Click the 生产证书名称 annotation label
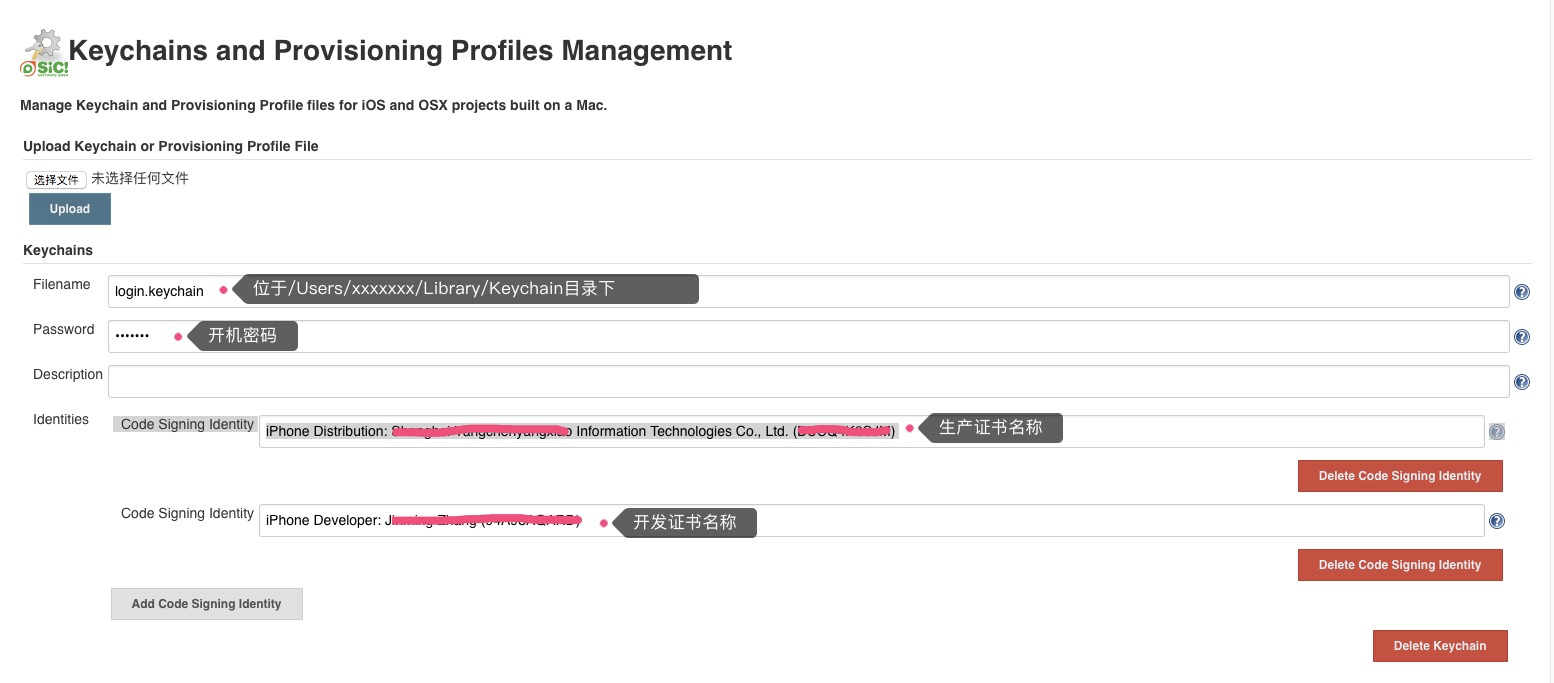Image resolution: width=1554 pixels, height=683 pixels. click(x=991, y=428)
